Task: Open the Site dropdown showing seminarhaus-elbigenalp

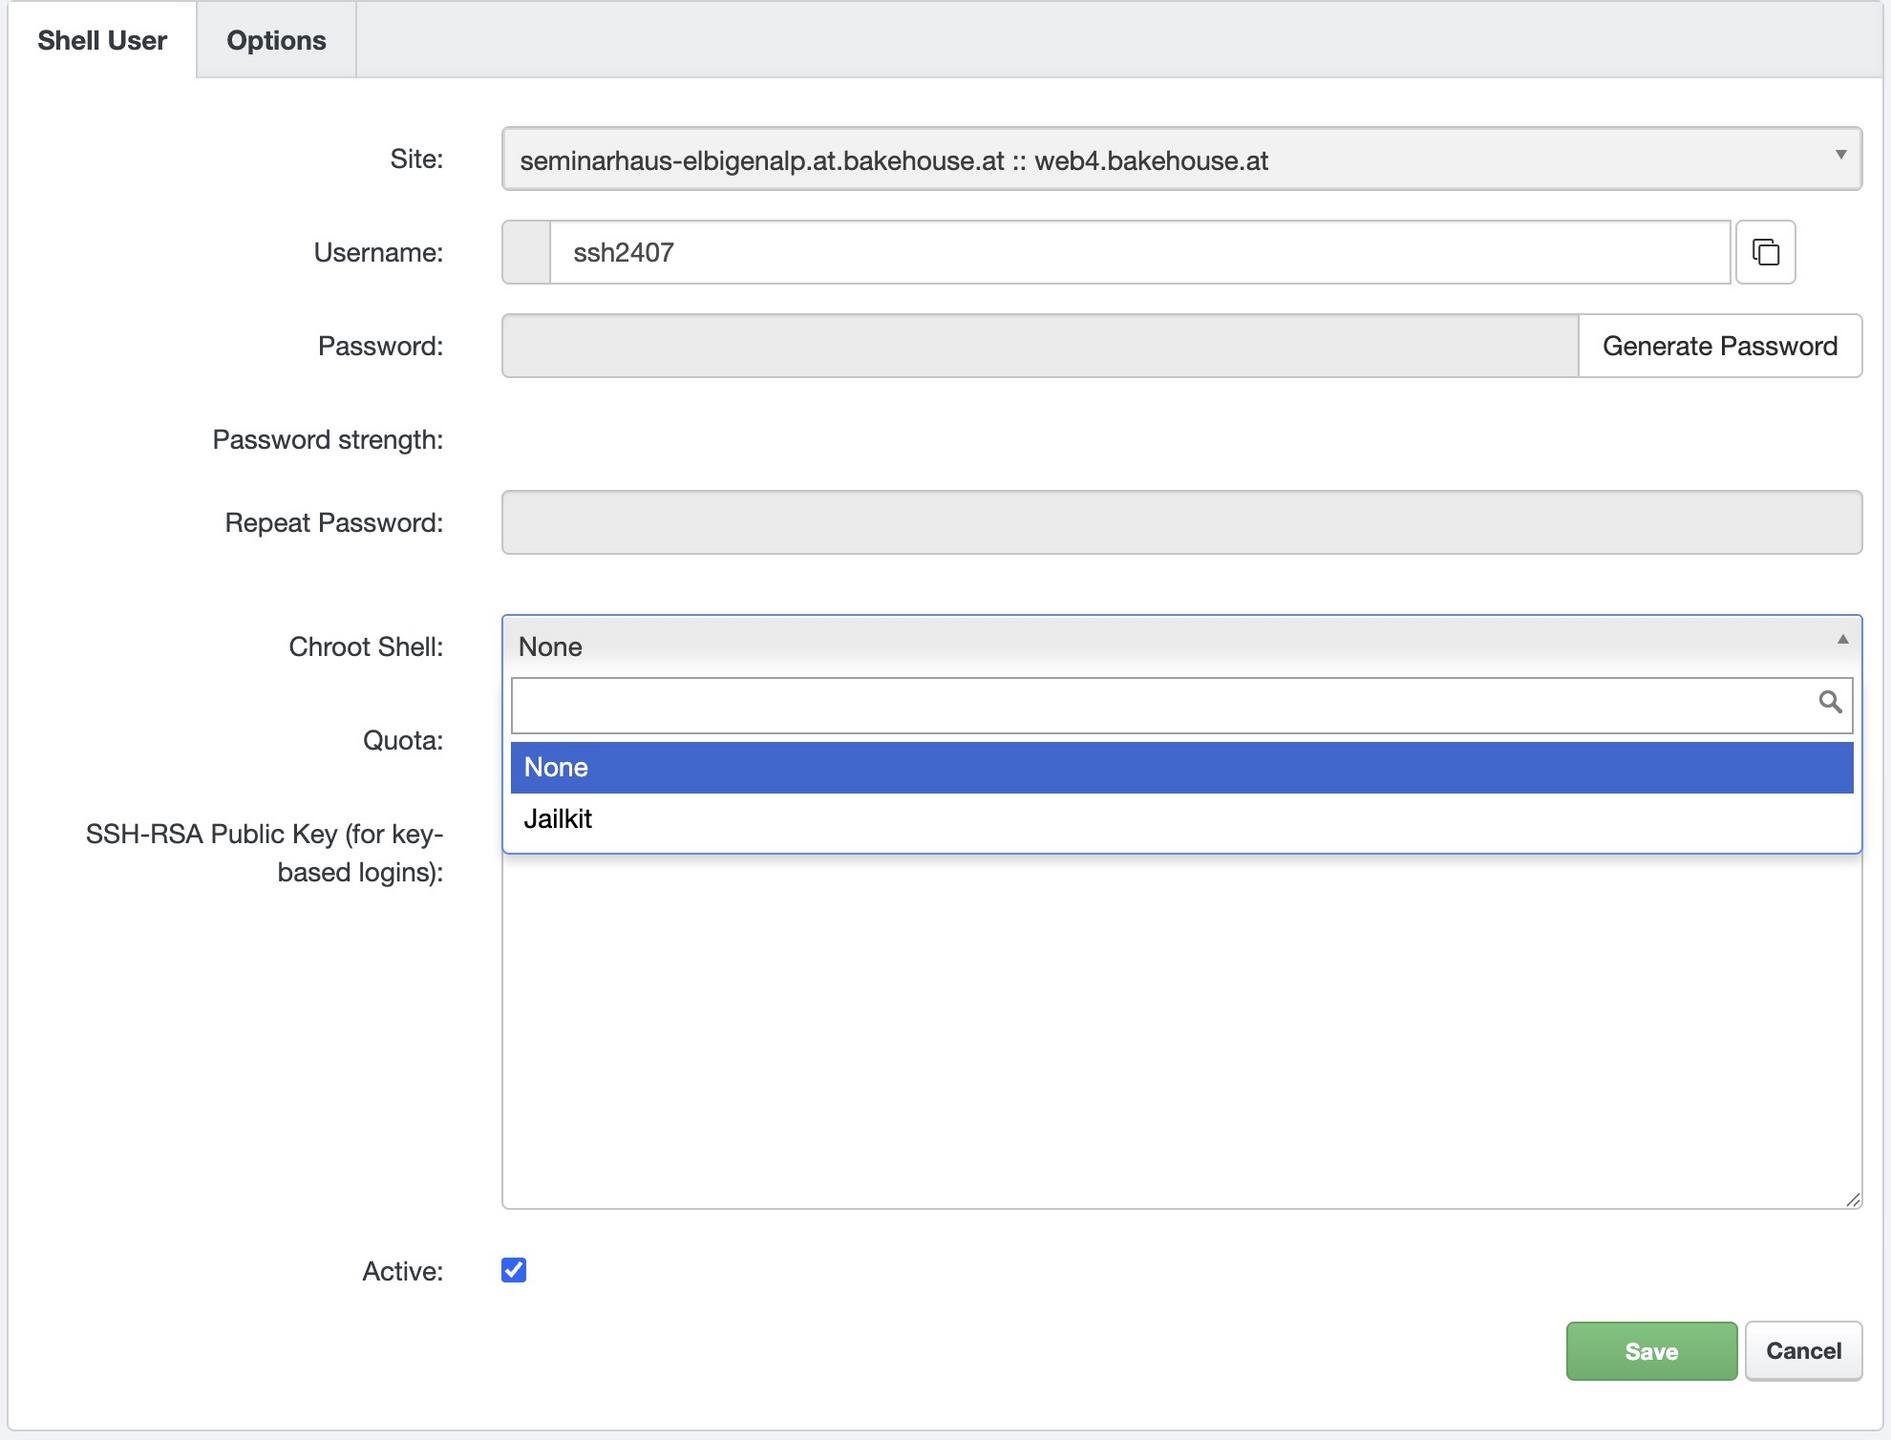Action: click(1180, 159)
